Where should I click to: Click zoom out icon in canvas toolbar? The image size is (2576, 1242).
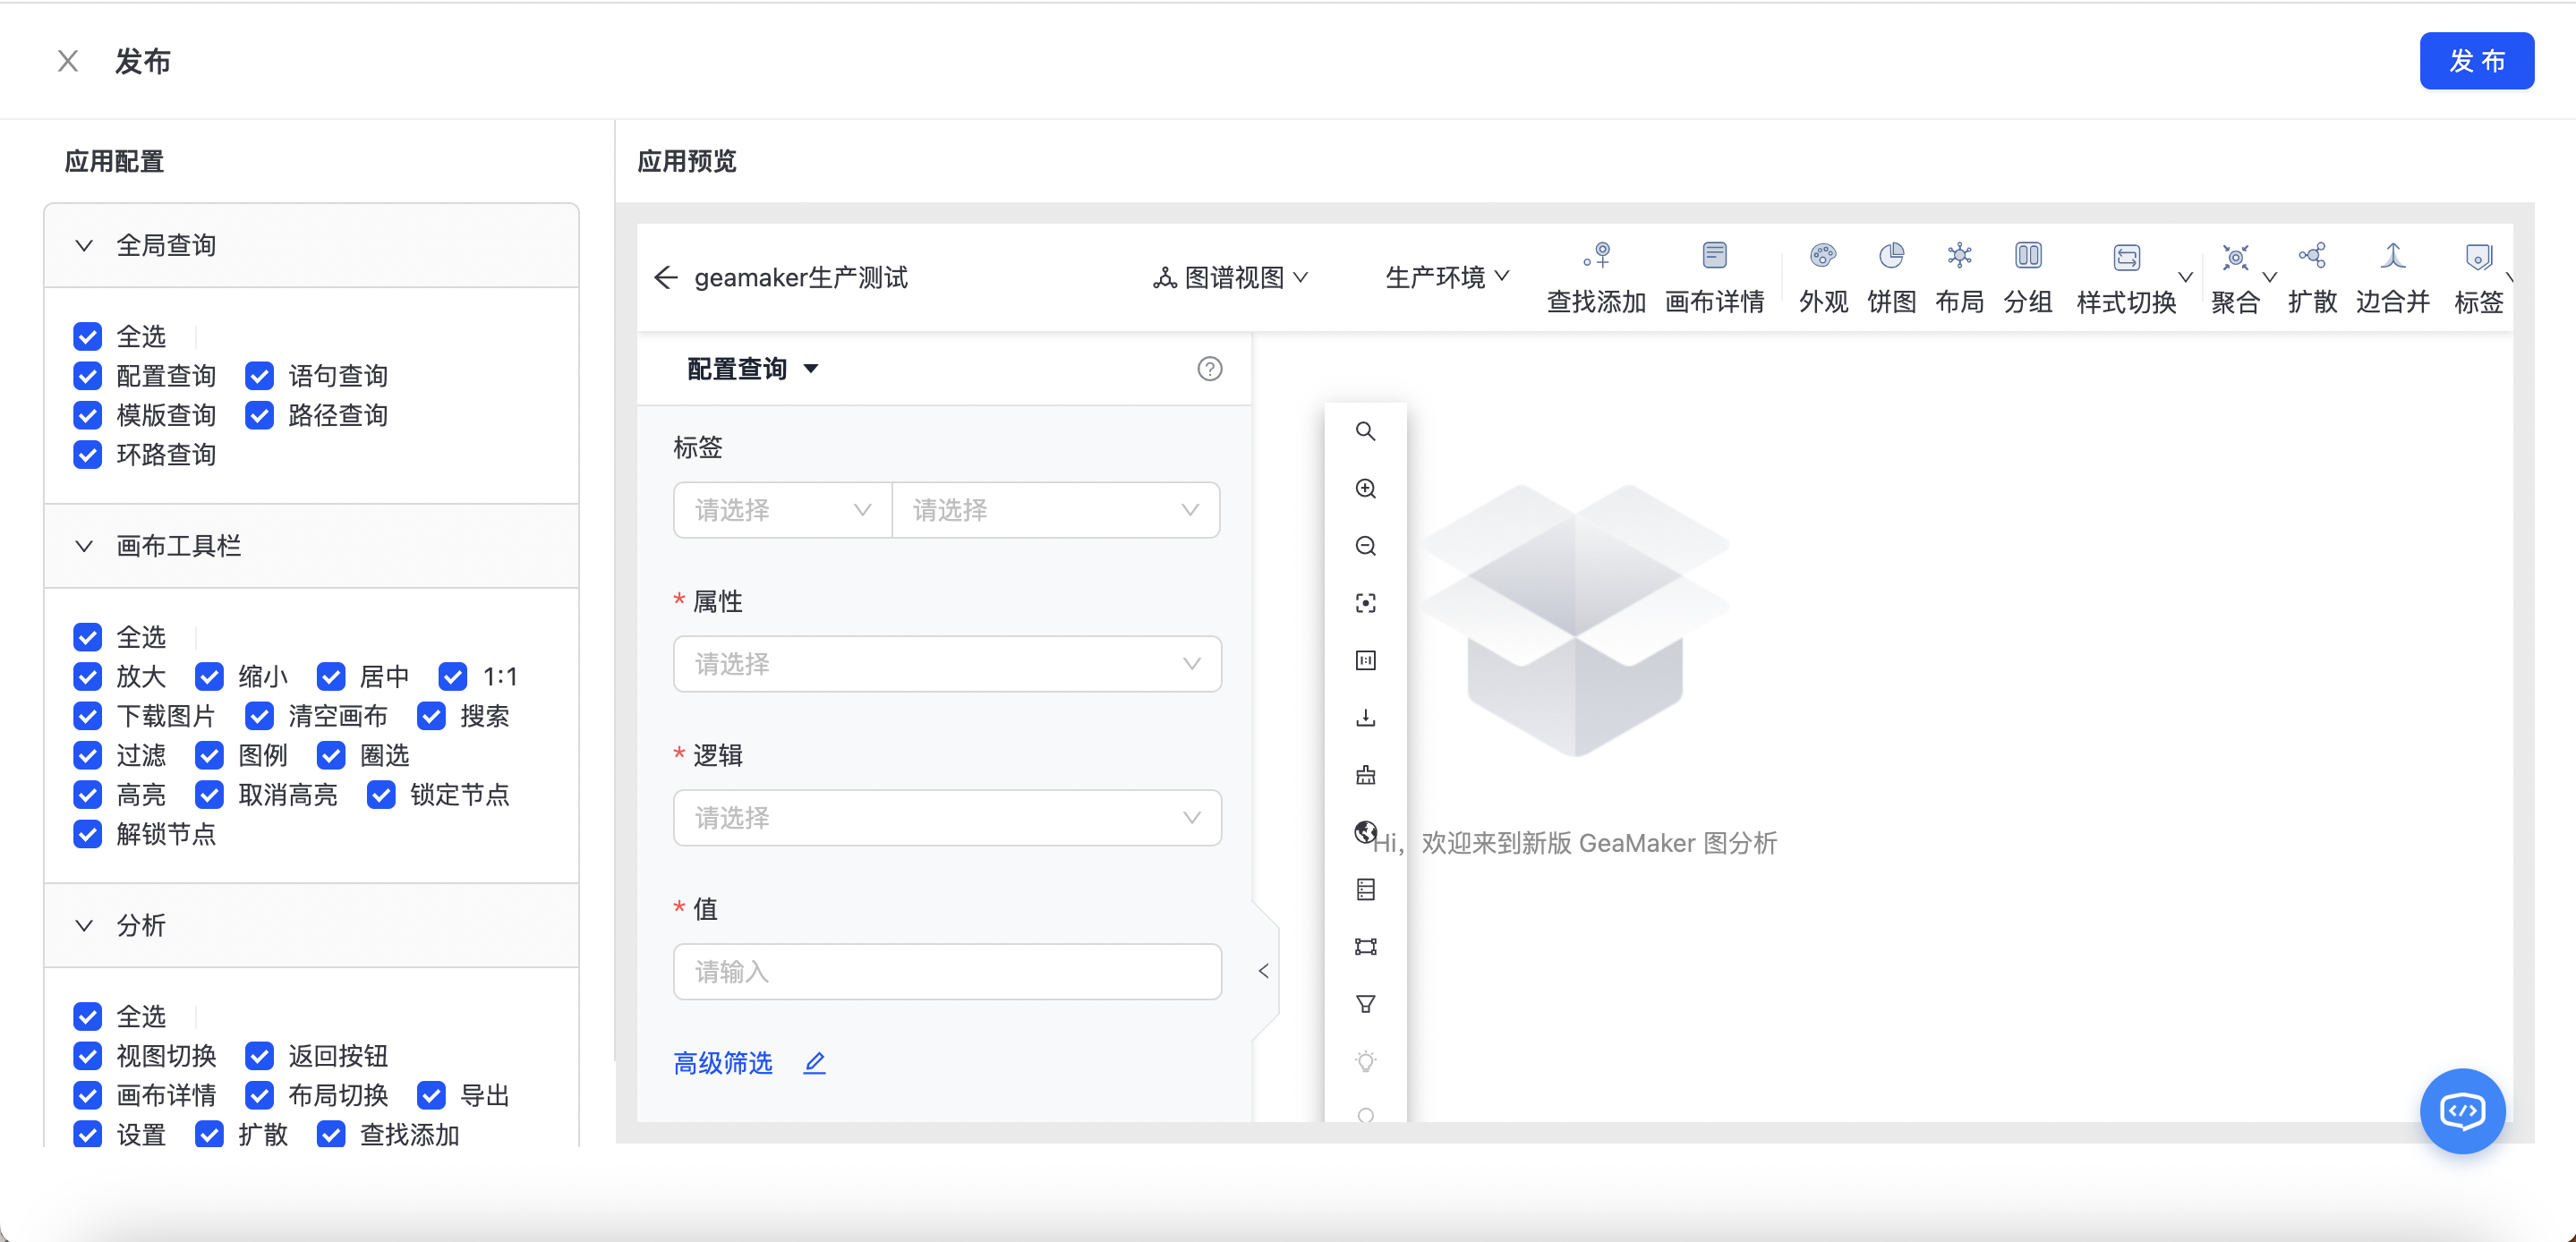(x=1365, y=545)
